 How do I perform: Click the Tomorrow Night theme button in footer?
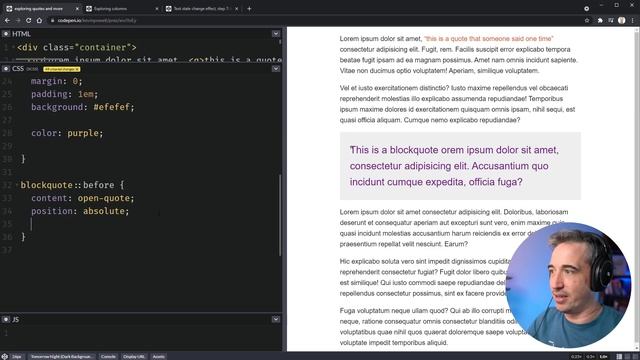pos(62,356)
